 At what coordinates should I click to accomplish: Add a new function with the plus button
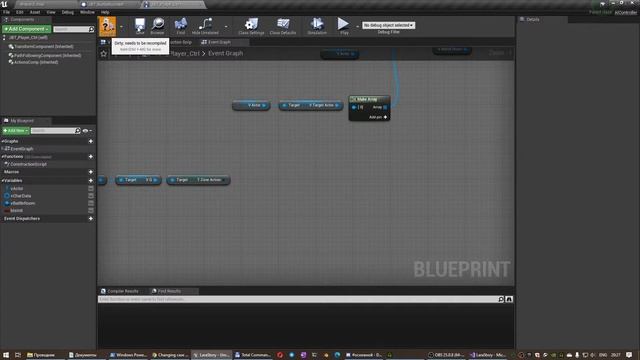click(91, 157)
